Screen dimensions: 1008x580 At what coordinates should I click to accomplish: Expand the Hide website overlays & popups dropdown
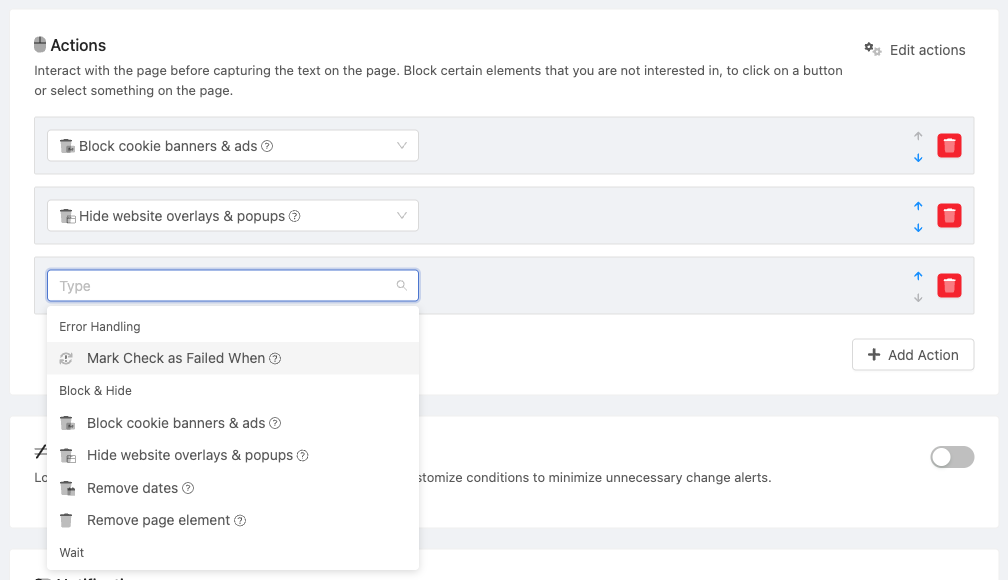click(233, 216)
